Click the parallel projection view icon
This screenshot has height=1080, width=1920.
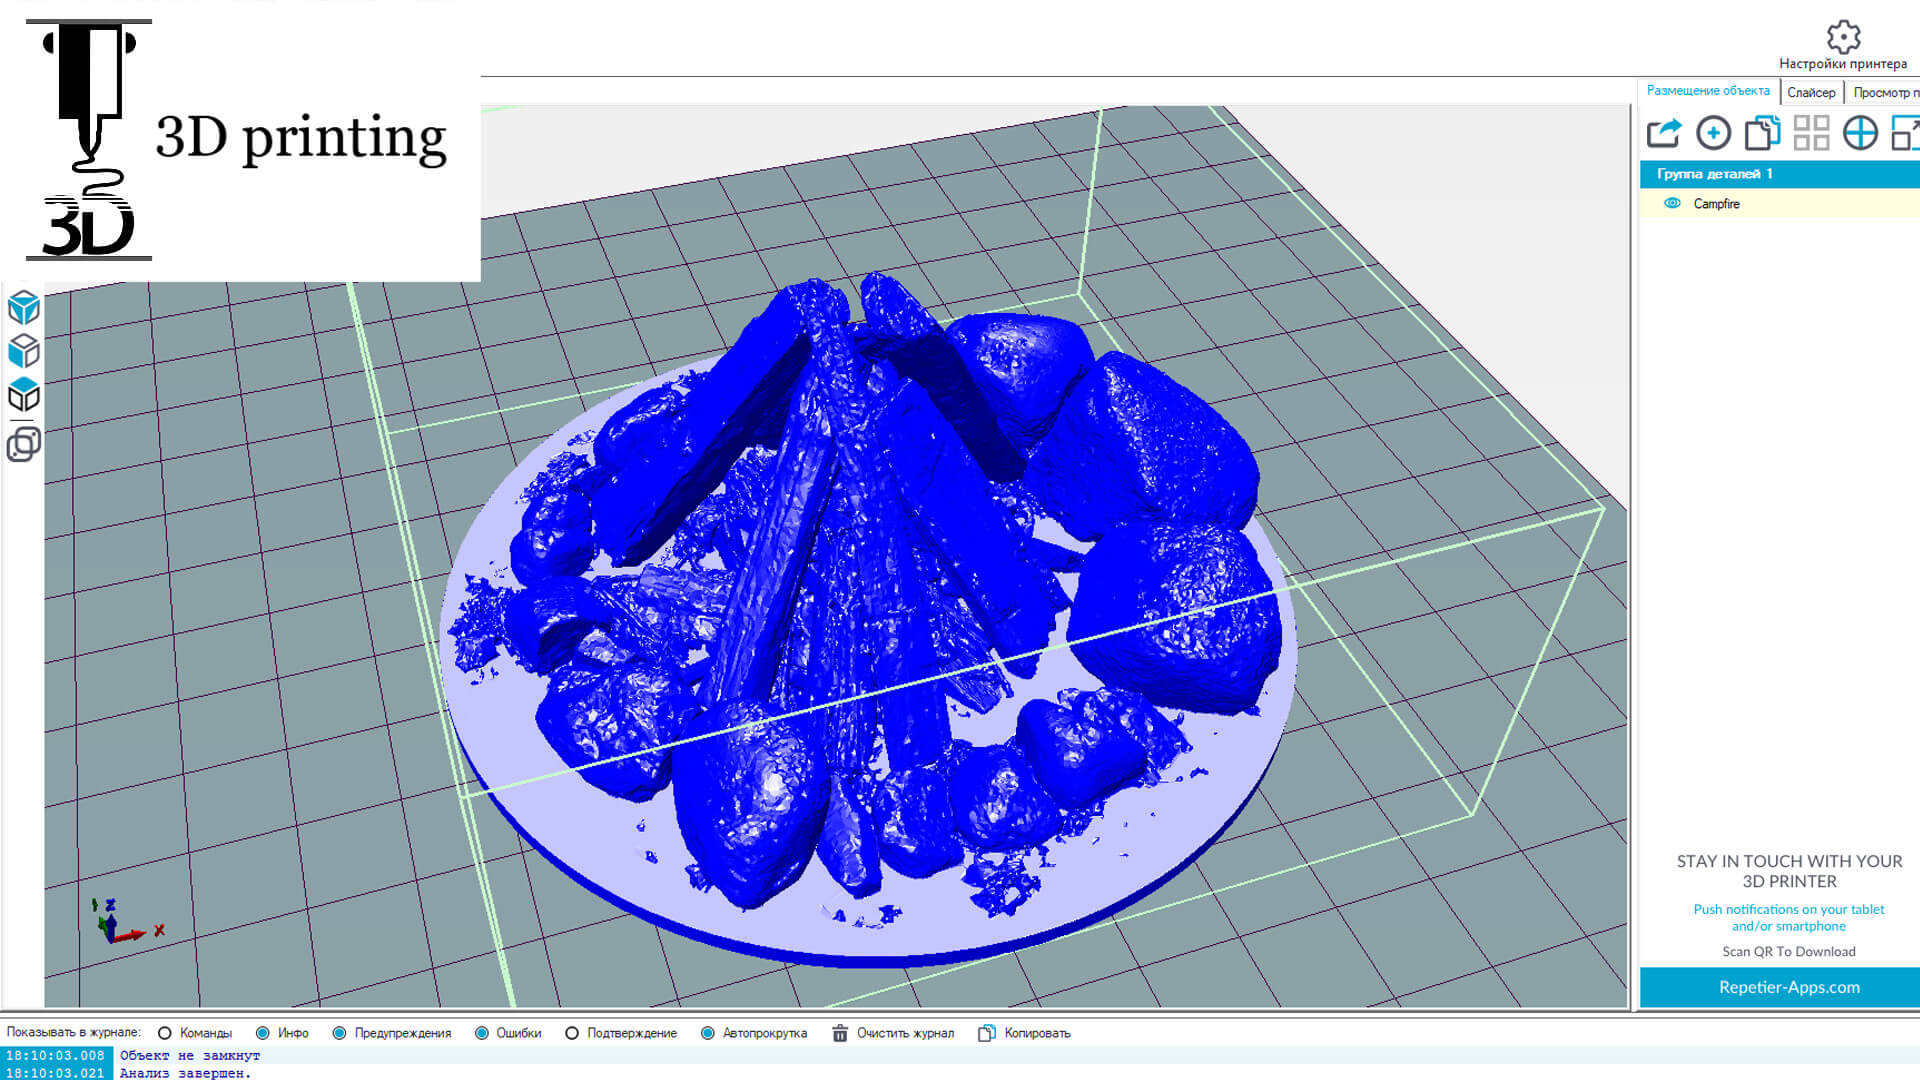pos(24,443)
